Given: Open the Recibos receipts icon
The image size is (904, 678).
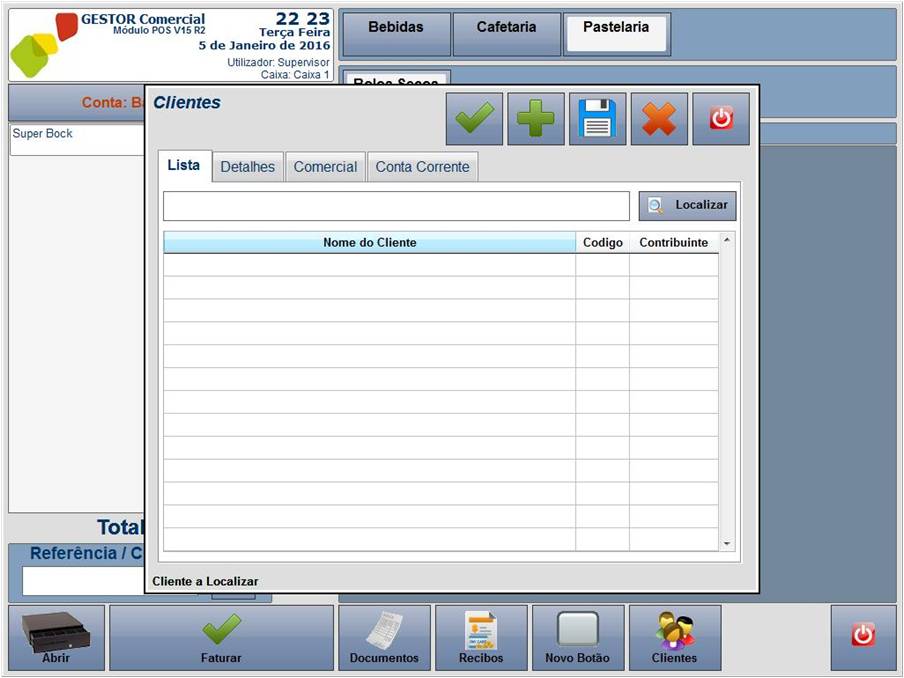Looking at the screenshot, I should click(x=481, y=638).
